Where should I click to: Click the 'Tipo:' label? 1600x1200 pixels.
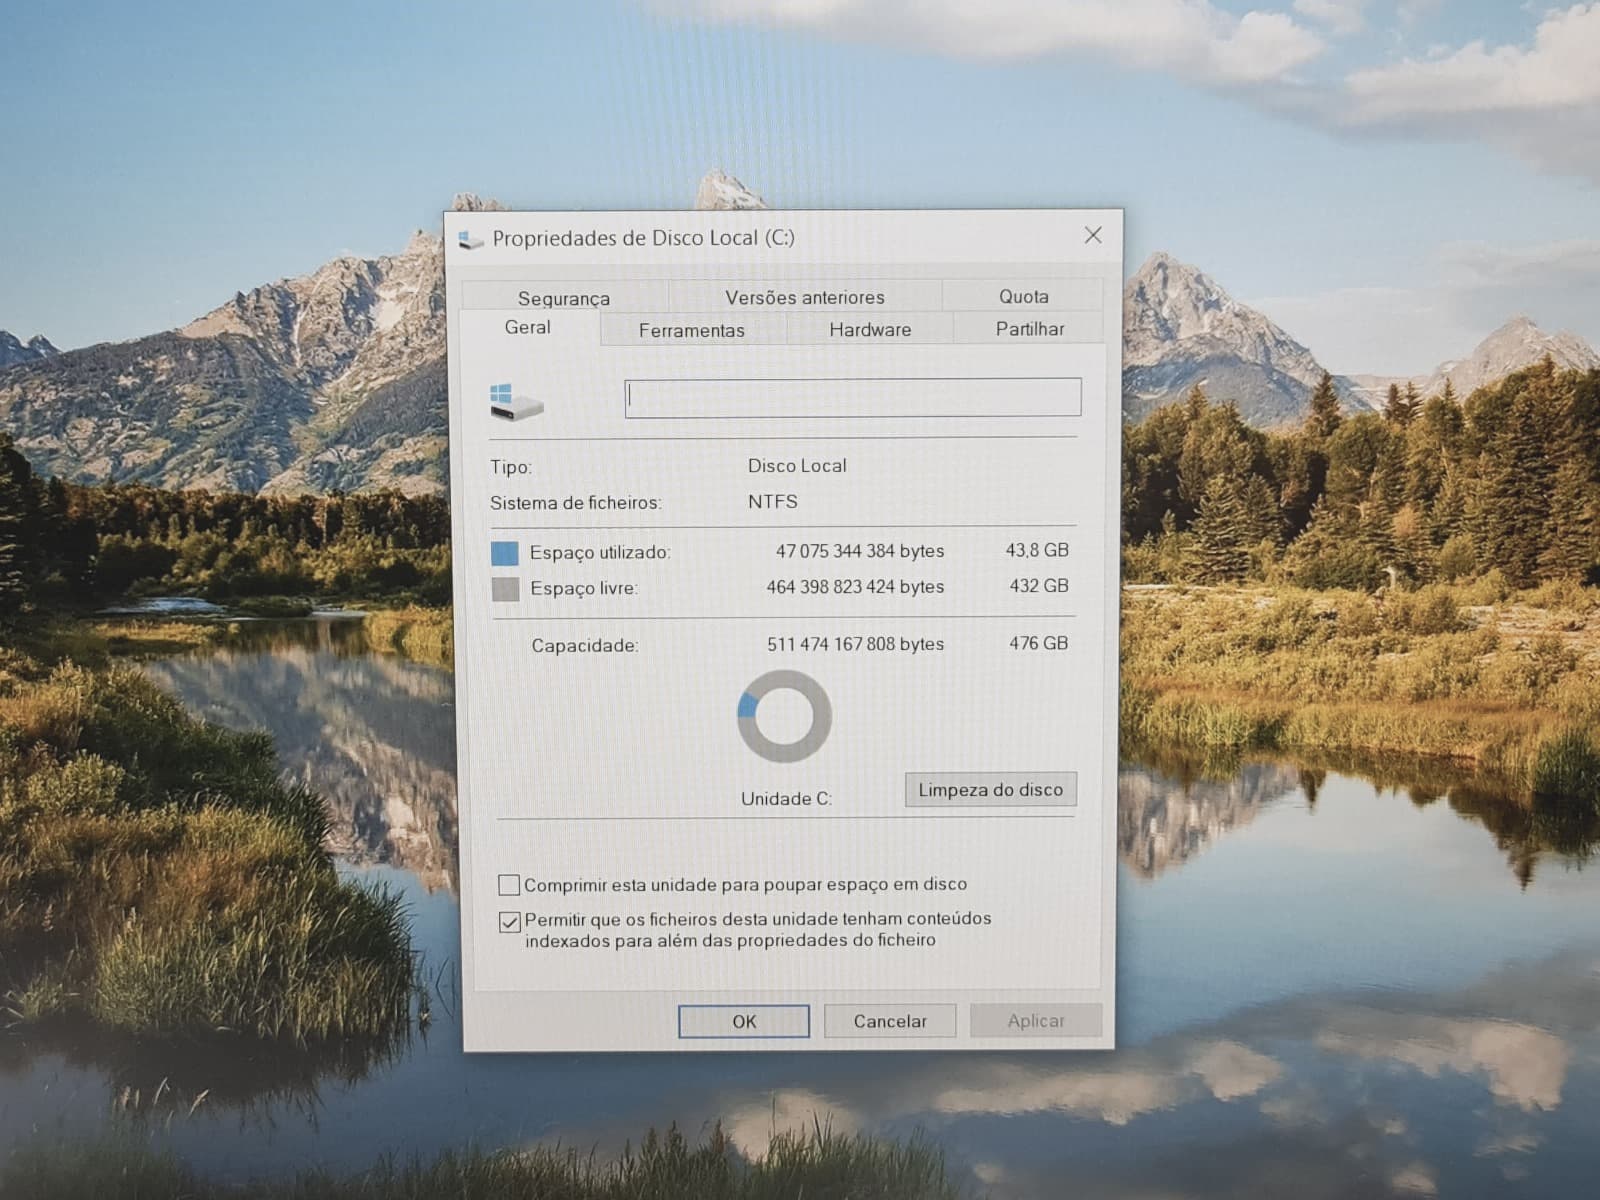[x=511, y=467]
